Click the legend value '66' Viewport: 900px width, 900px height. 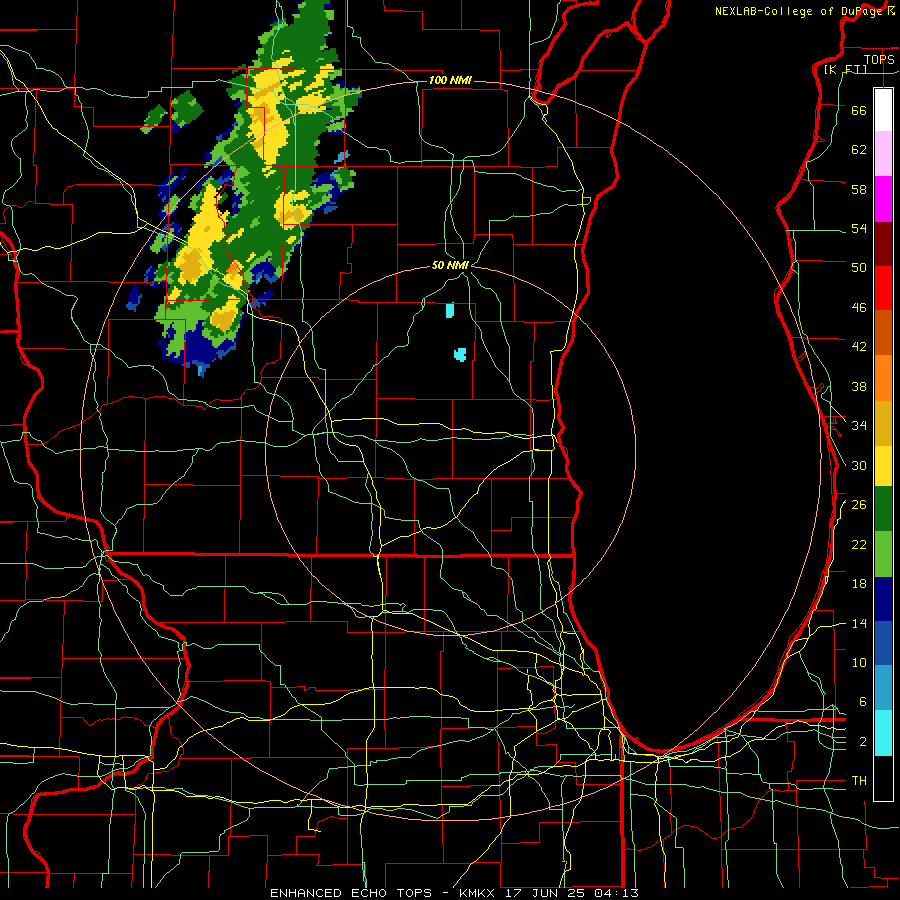coord(859,110)
